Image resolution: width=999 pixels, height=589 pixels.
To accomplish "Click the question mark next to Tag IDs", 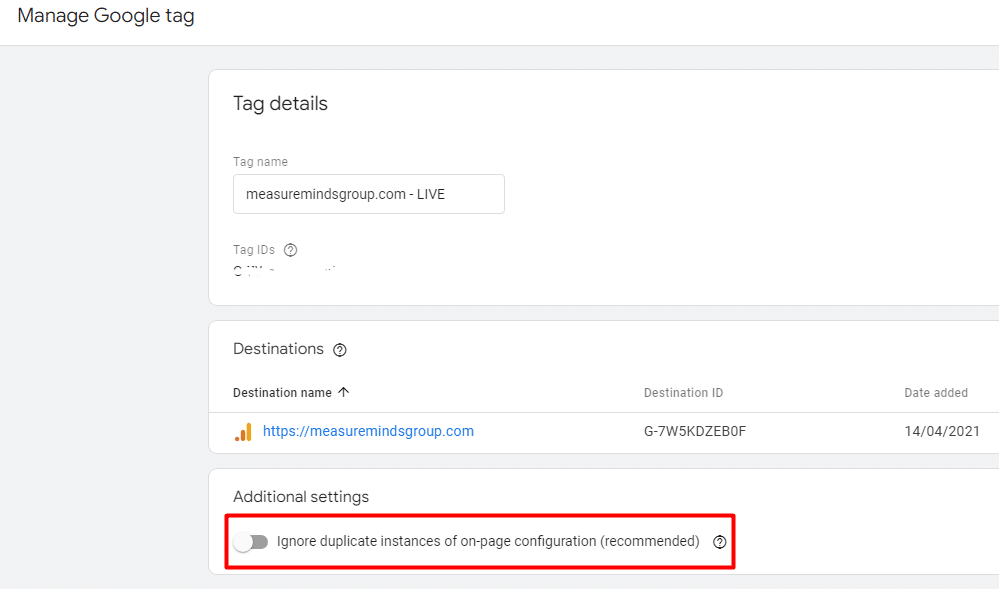I will (x=288, y=249).
